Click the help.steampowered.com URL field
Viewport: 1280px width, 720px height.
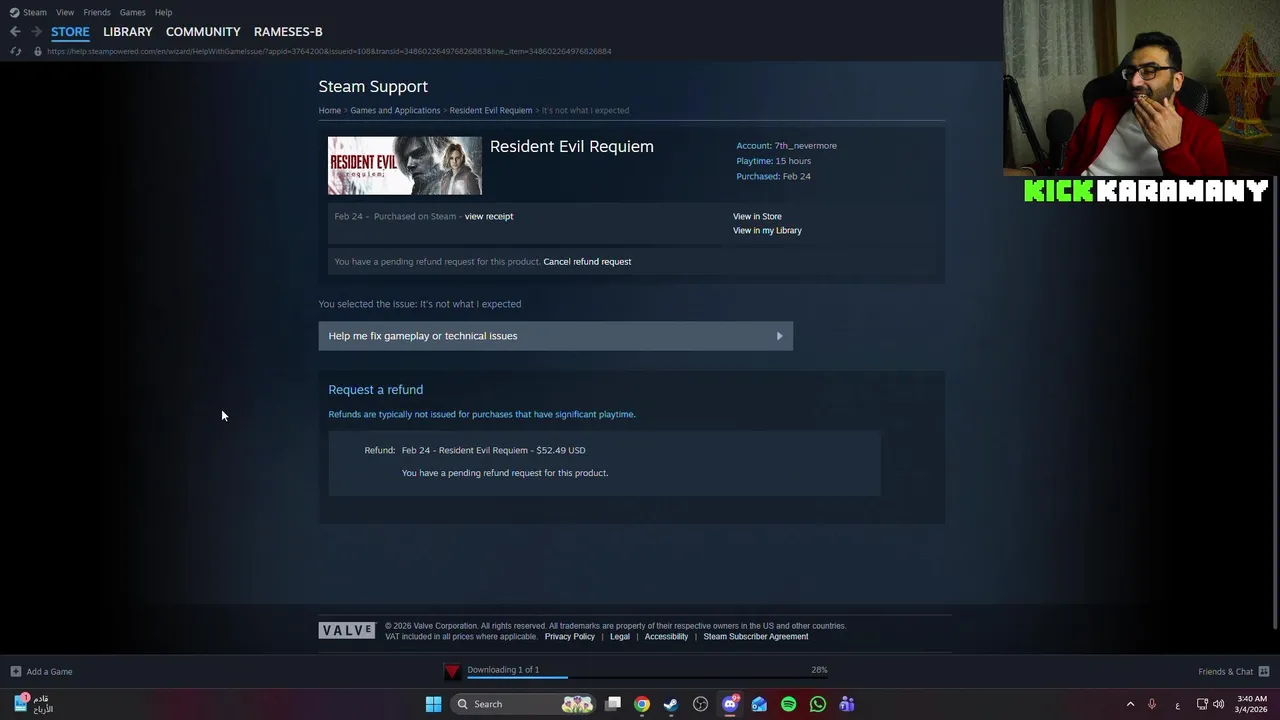click(329, 51)
